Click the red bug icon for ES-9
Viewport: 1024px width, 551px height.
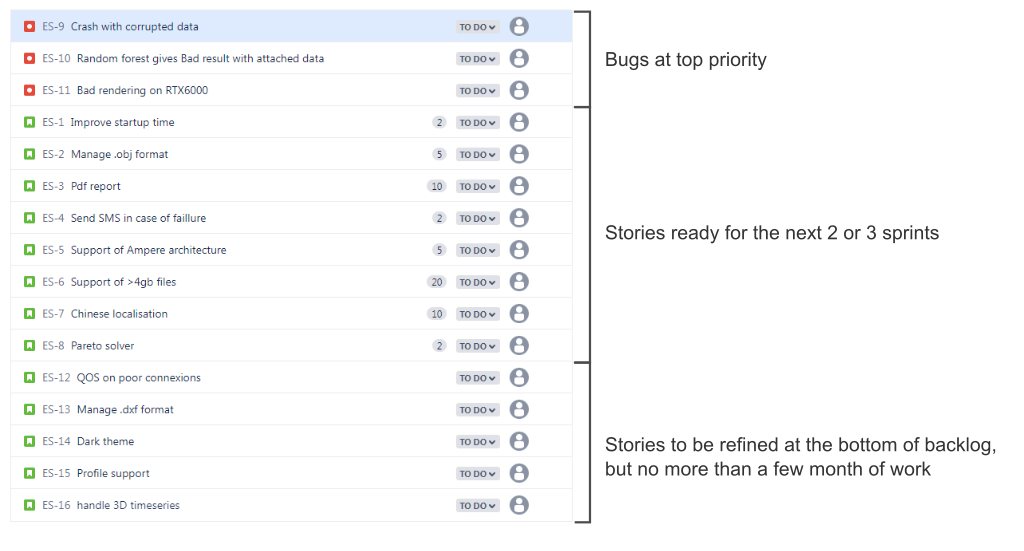pos(29,27)
